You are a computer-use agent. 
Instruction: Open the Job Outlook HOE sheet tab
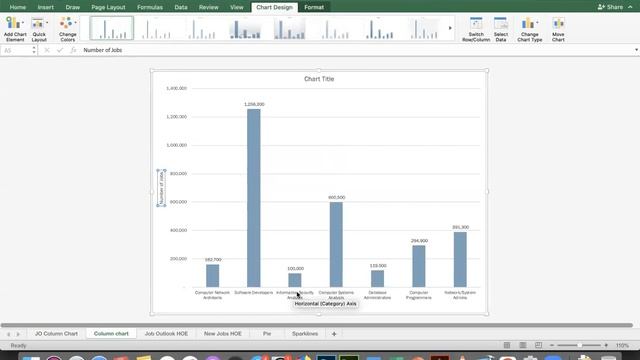[166, 334]
